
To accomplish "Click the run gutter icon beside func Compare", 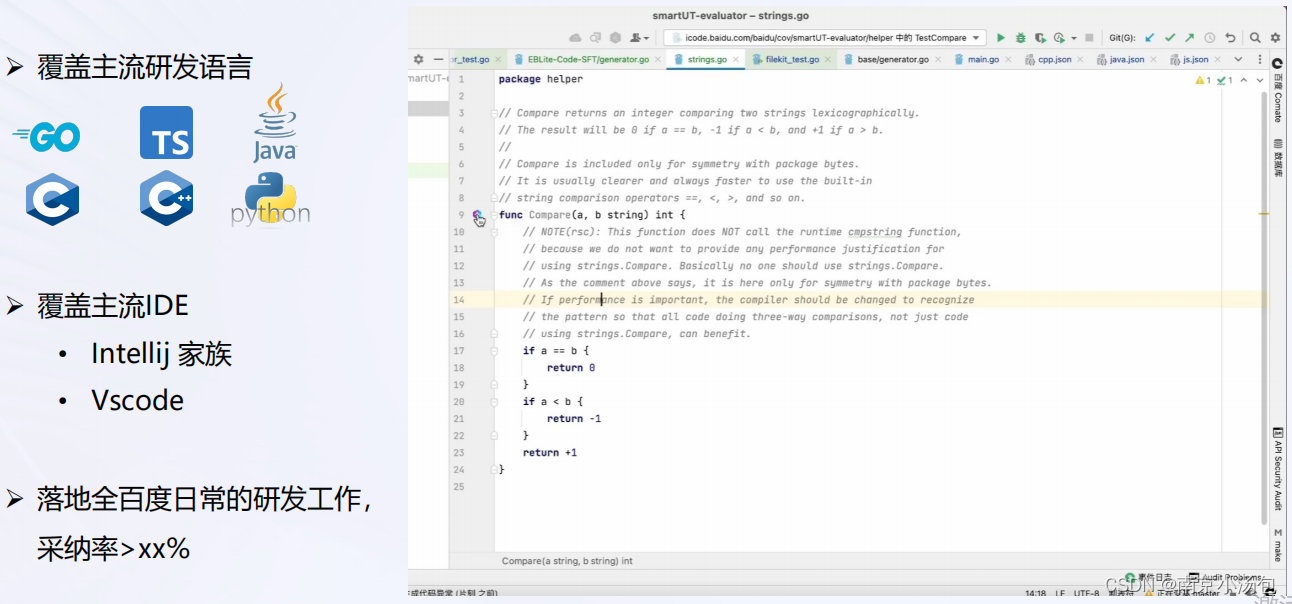I will tap(479, 216).
